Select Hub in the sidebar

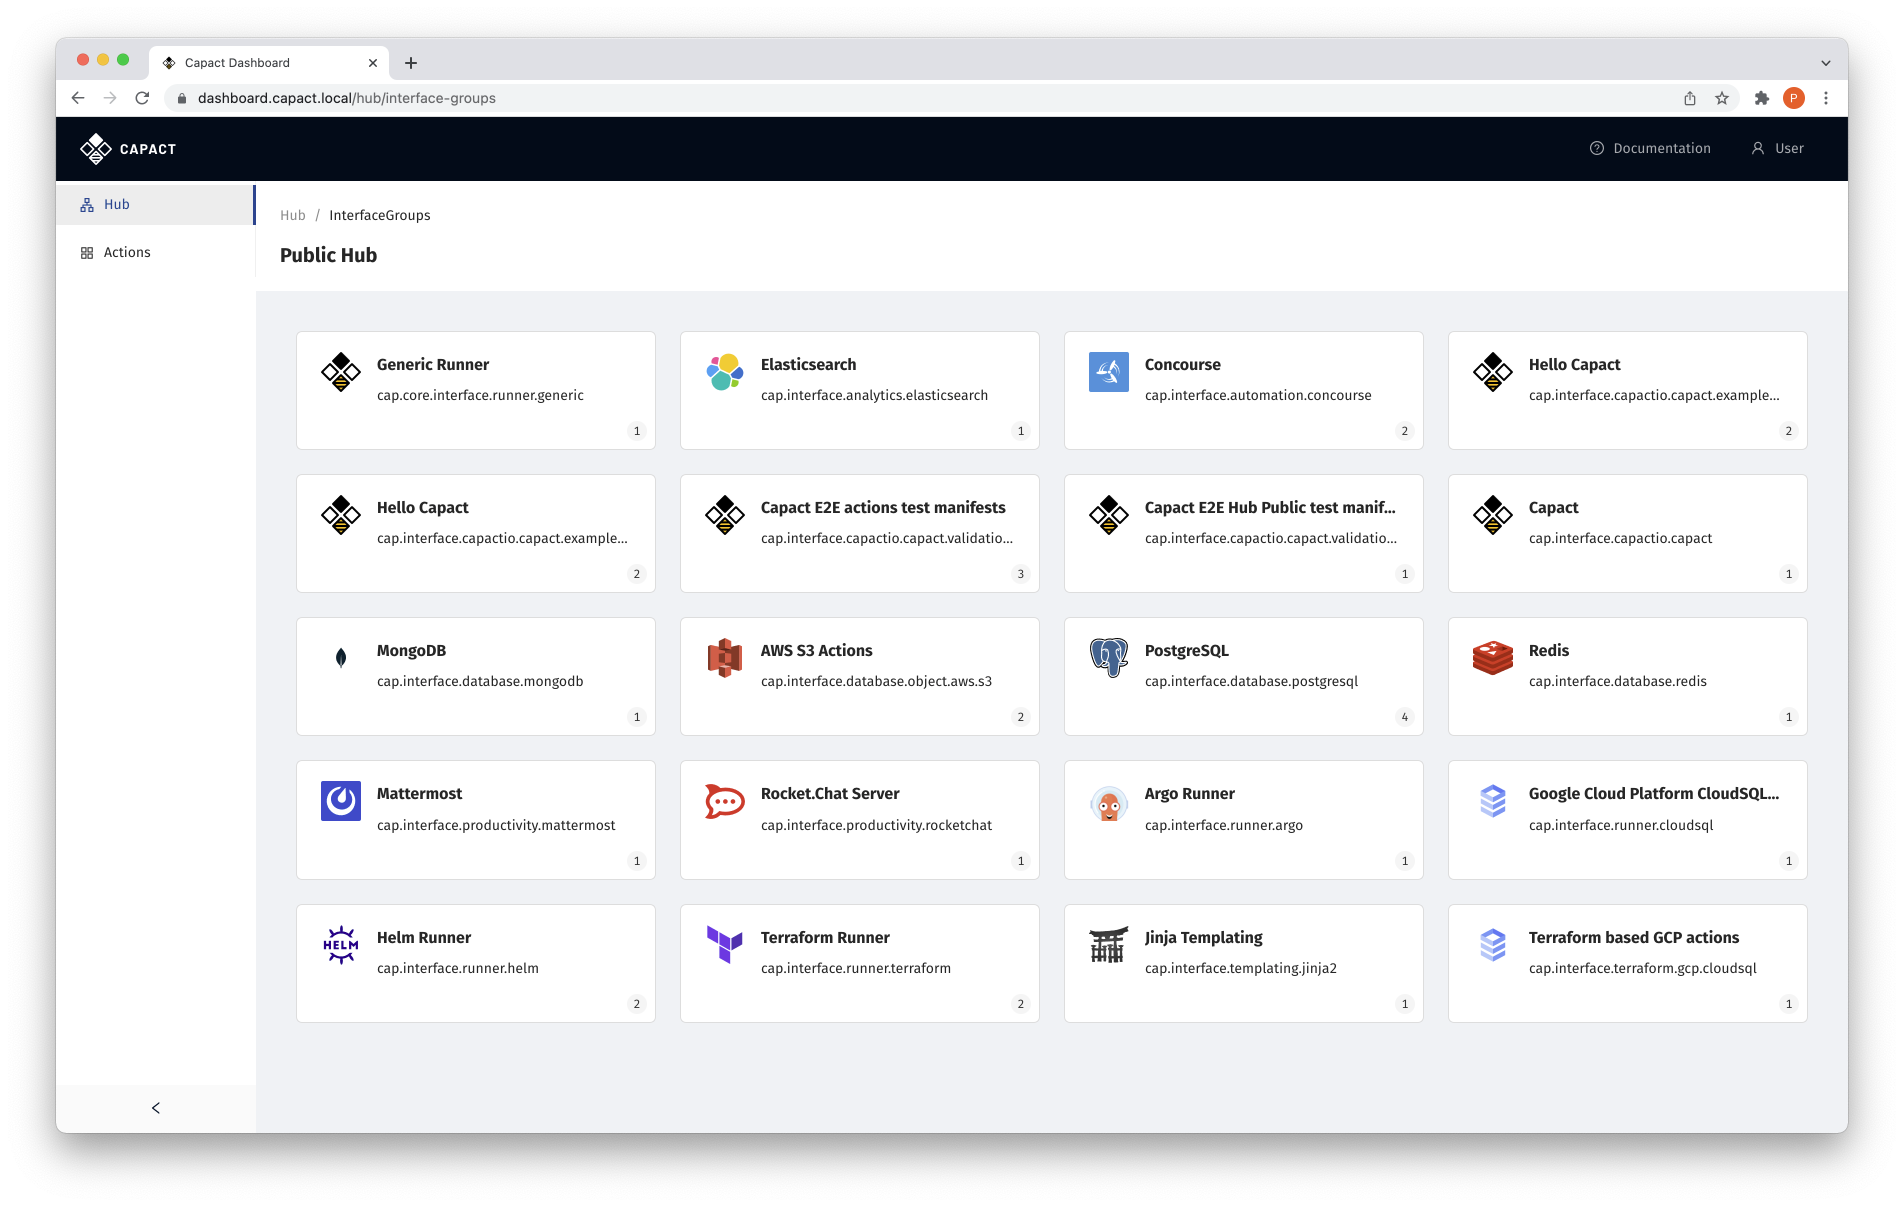pos(117,205)
